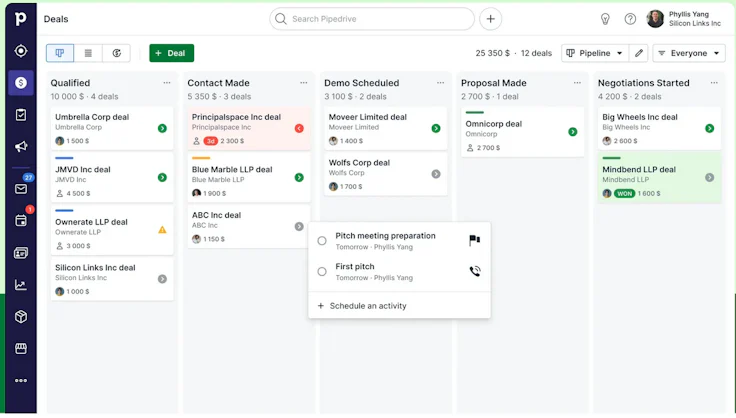Switch to pipeline board view
The height and width of the screenshot is (418, 736).
(x=60, y=53)
